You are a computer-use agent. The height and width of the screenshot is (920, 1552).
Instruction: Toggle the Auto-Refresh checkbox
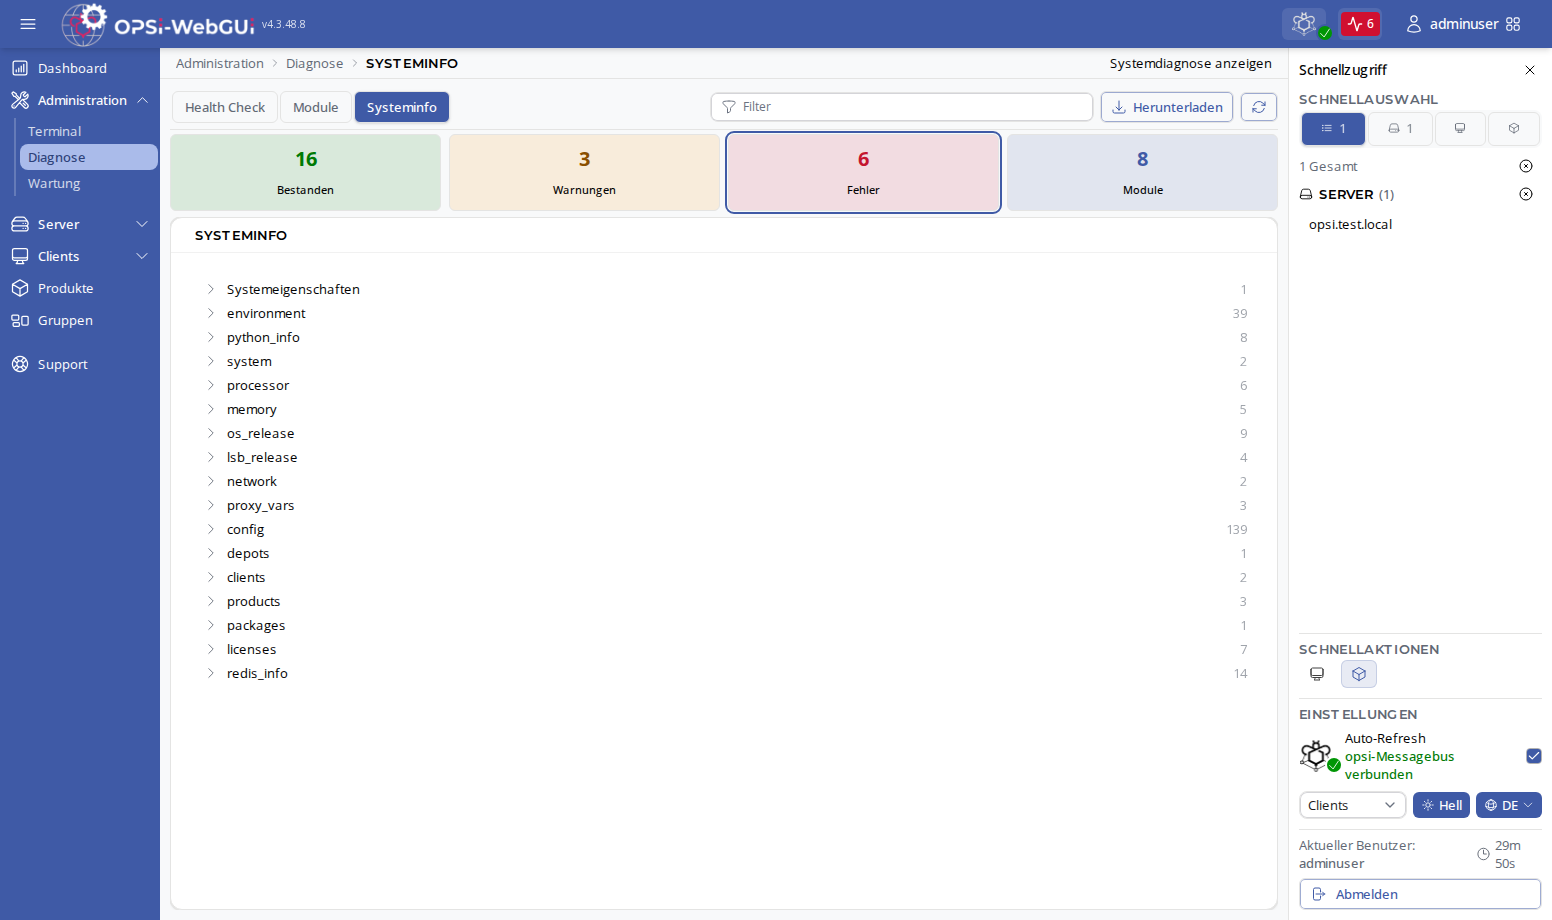point(1534,756)
